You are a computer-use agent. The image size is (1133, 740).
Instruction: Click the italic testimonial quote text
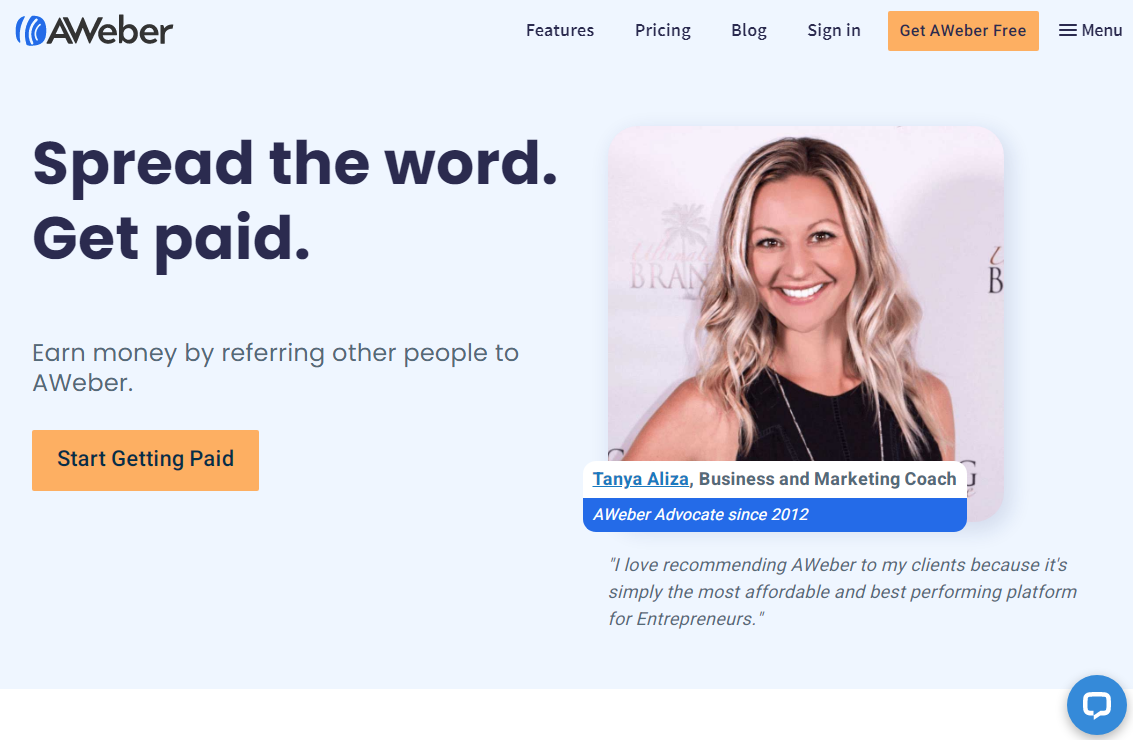point(843,592)
